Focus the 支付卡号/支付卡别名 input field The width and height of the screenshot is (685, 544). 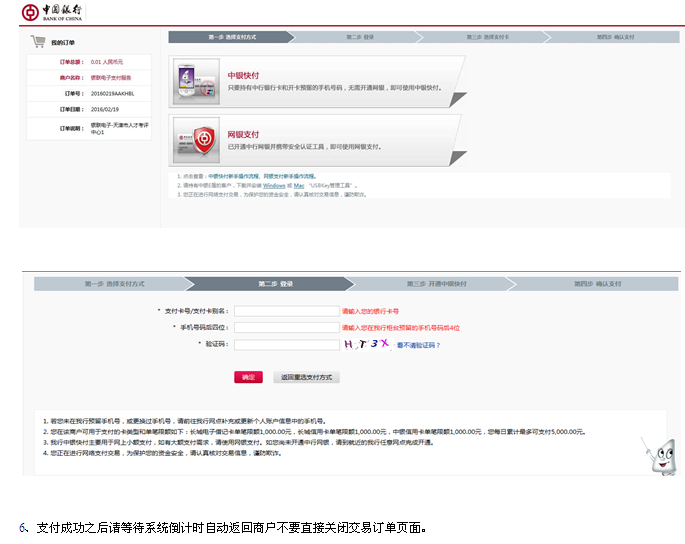point(287,311)
